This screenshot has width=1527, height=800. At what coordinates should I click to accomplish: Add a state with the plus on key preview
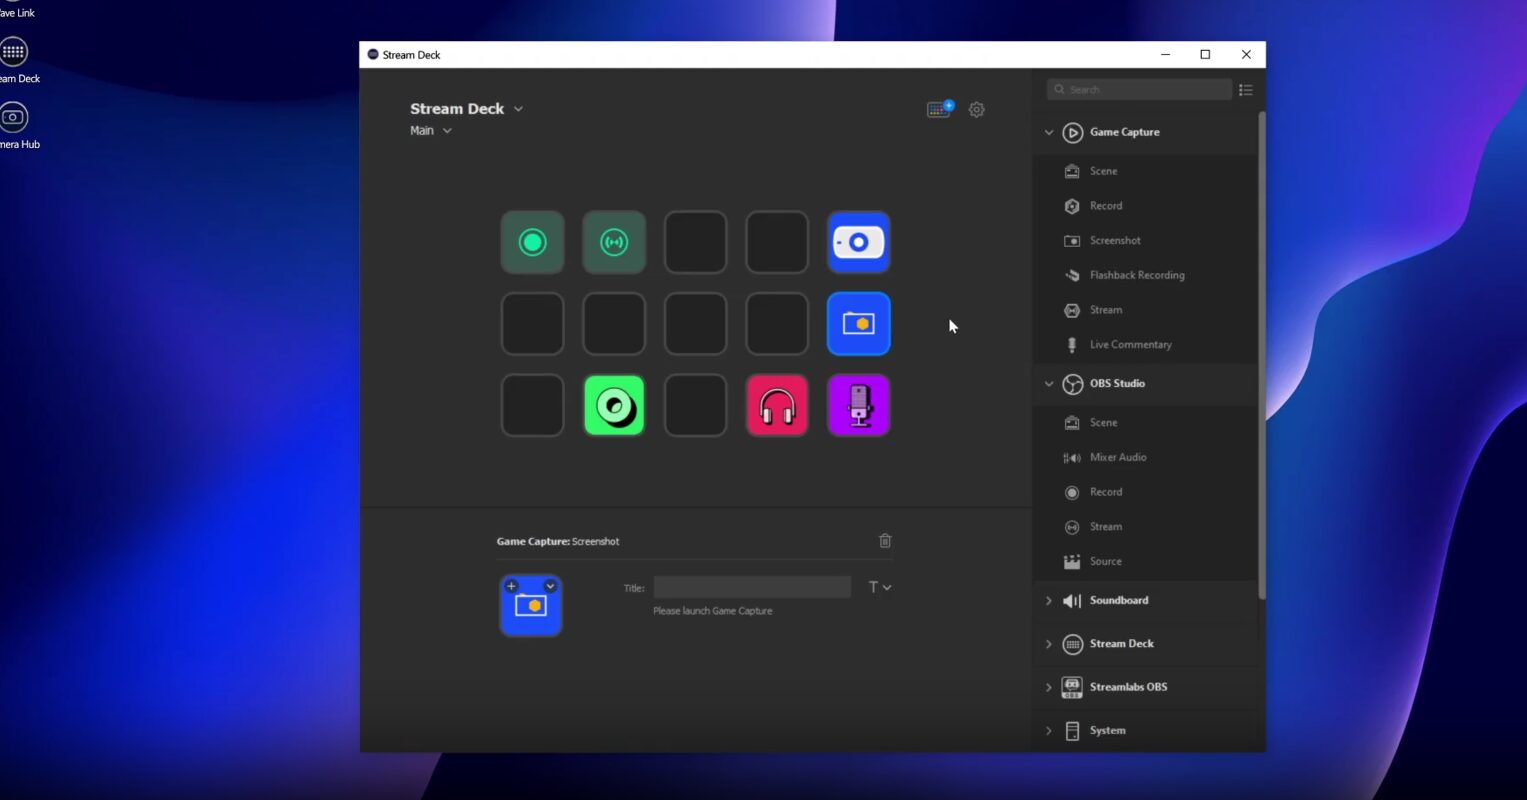[512, 586]
